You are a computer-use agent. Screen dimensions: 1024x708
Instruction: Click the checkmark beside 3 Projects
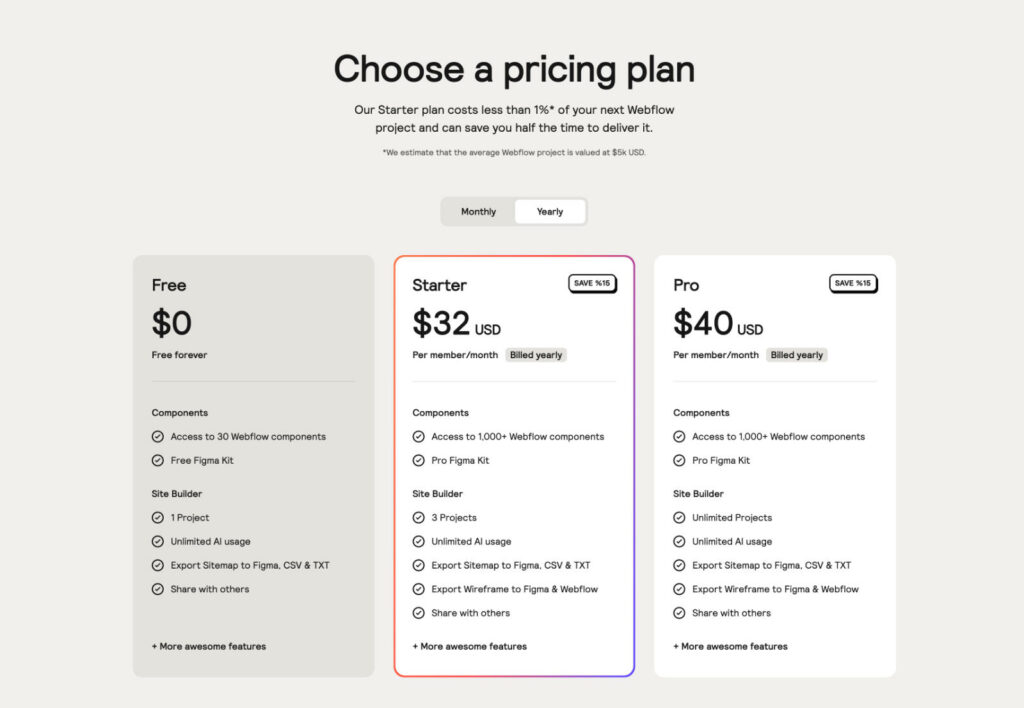click(x=418, y=517)
